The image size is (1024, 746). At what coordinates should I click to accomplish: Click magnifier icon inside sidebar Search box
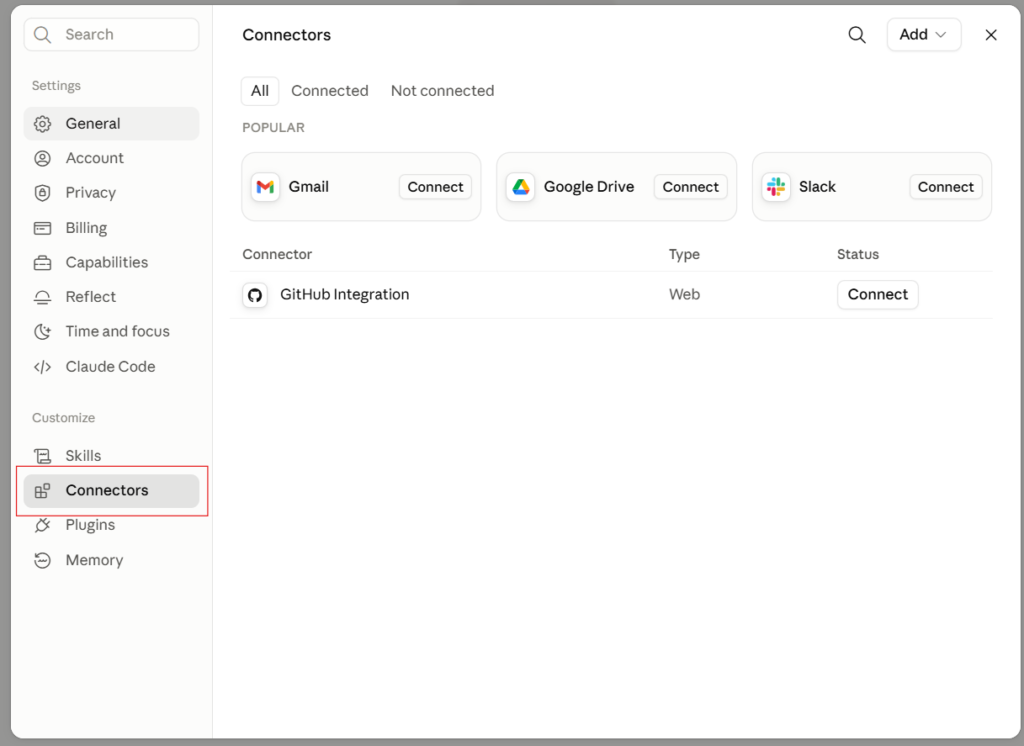click(x=42, y=35)
